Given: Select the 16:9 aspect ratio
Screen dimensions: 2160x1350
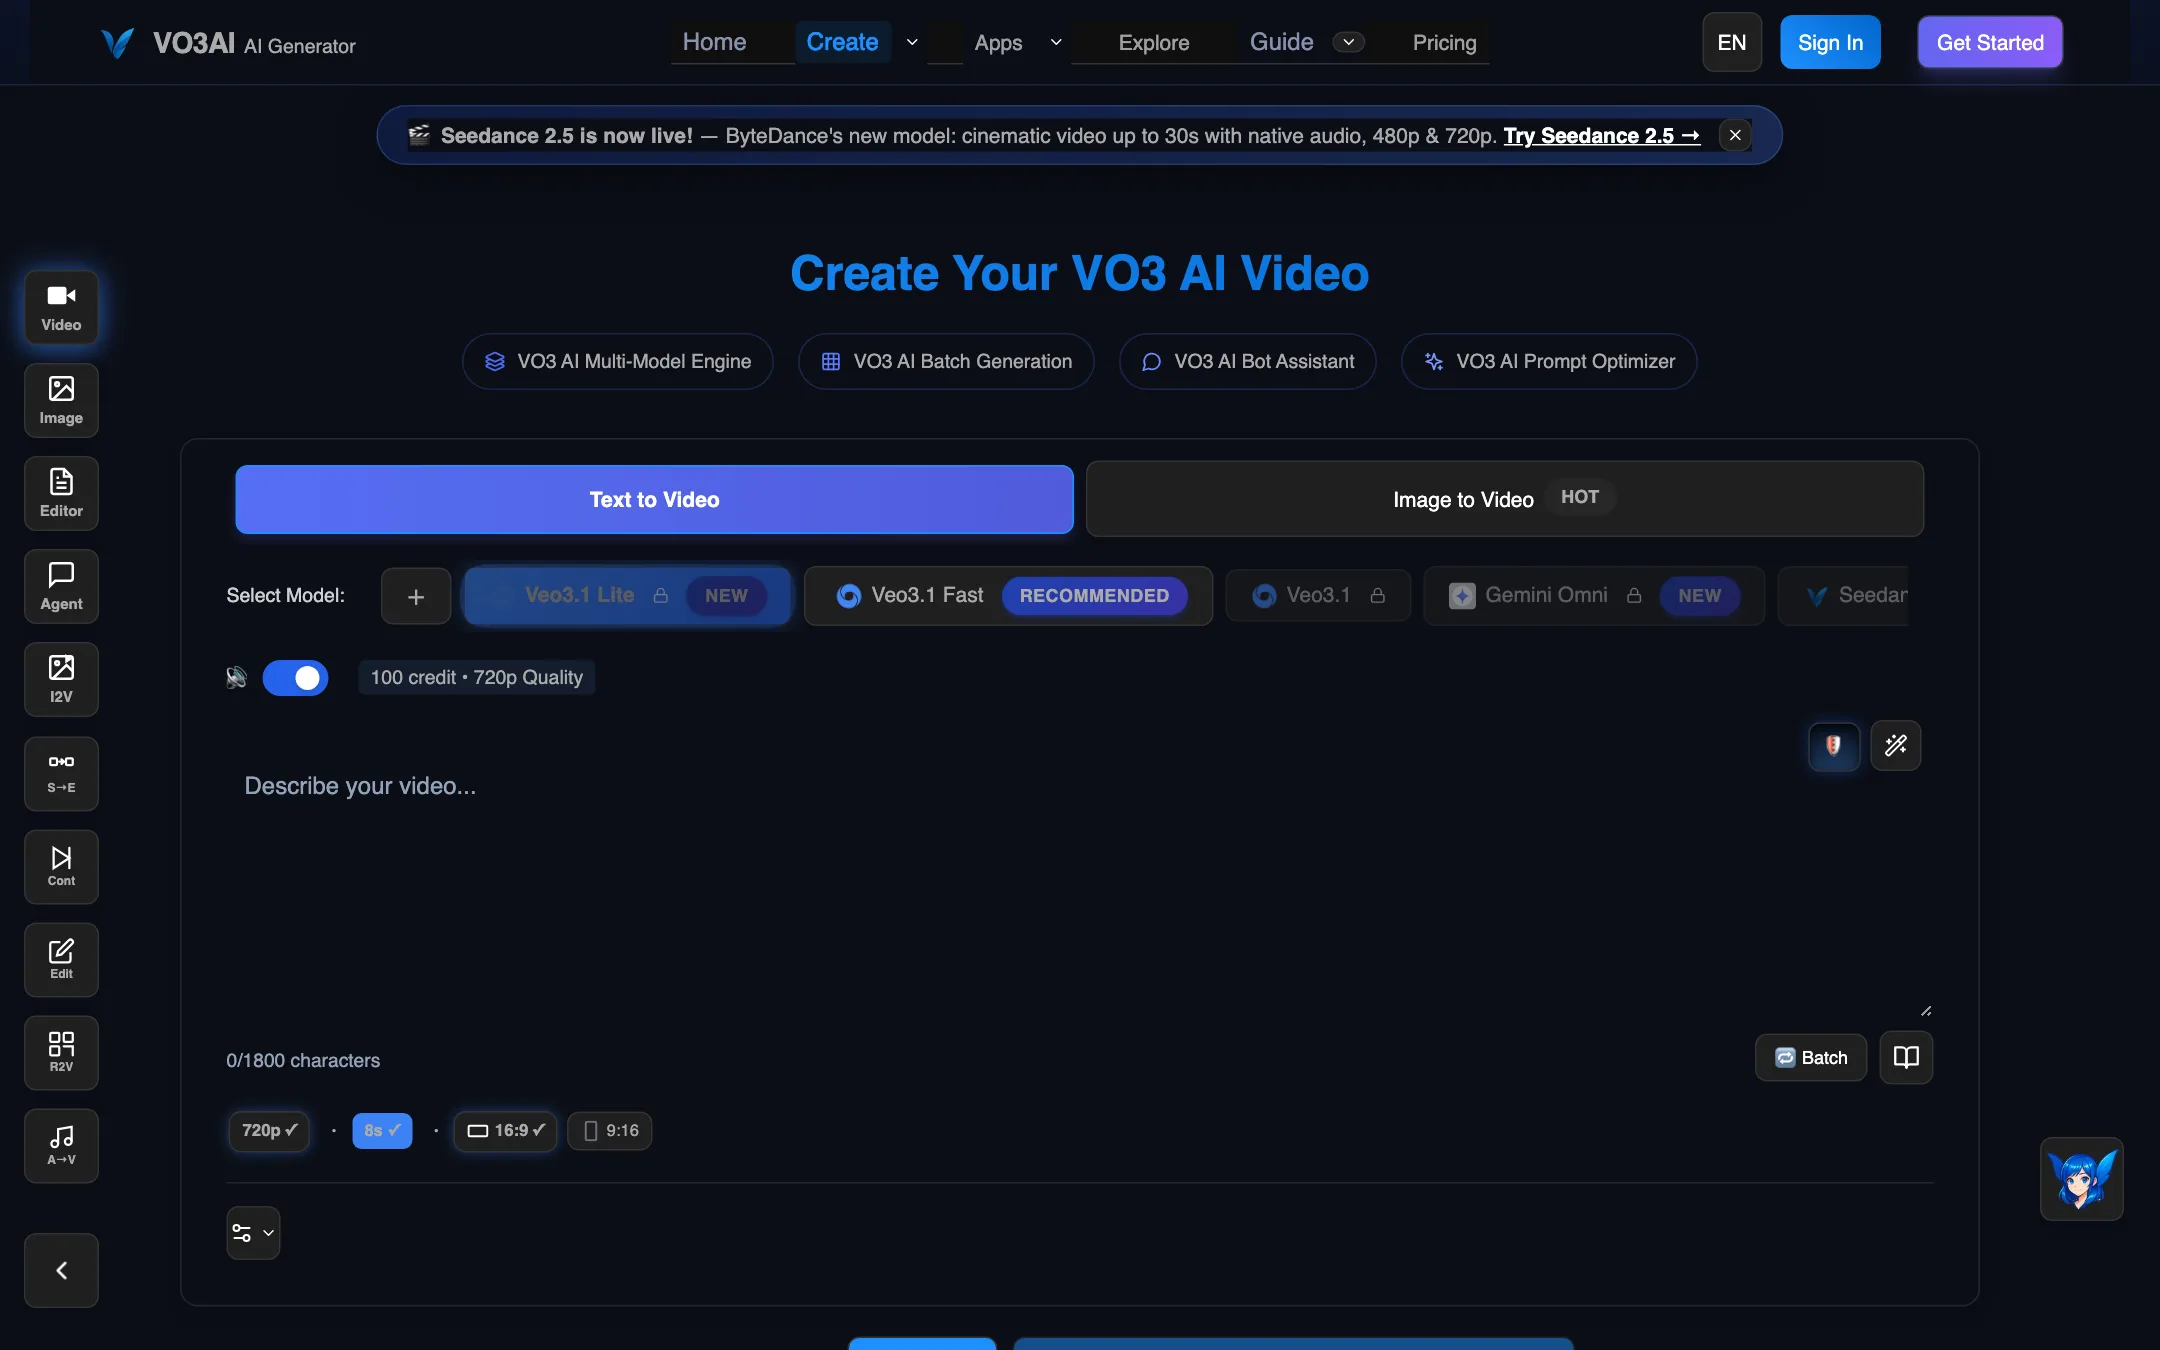Looking at the screenshot, I should click(506, 1130).
